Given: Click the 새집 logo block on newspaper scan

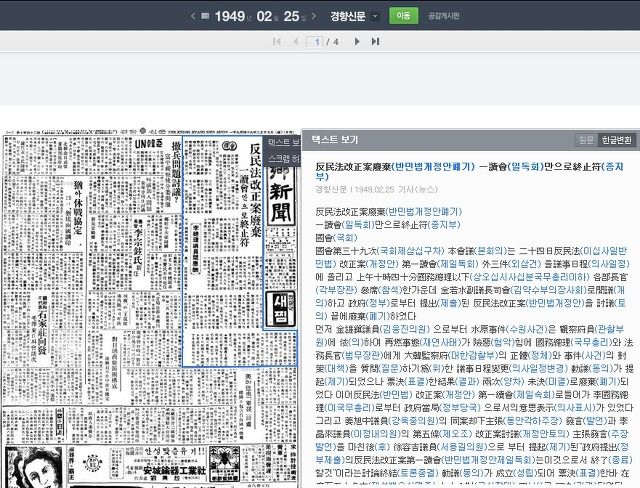Looking at the screenshot, I should coord(280,309).
